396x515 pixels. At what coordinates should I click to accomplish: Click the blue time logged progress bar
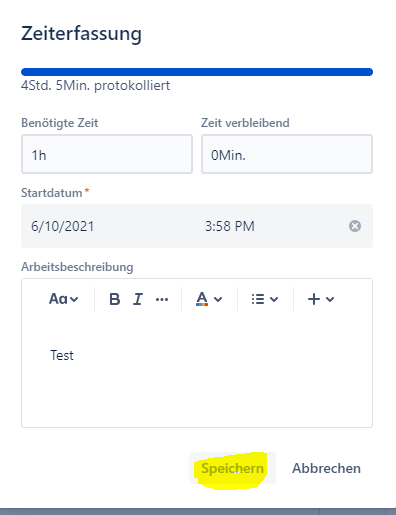point(197,72)
